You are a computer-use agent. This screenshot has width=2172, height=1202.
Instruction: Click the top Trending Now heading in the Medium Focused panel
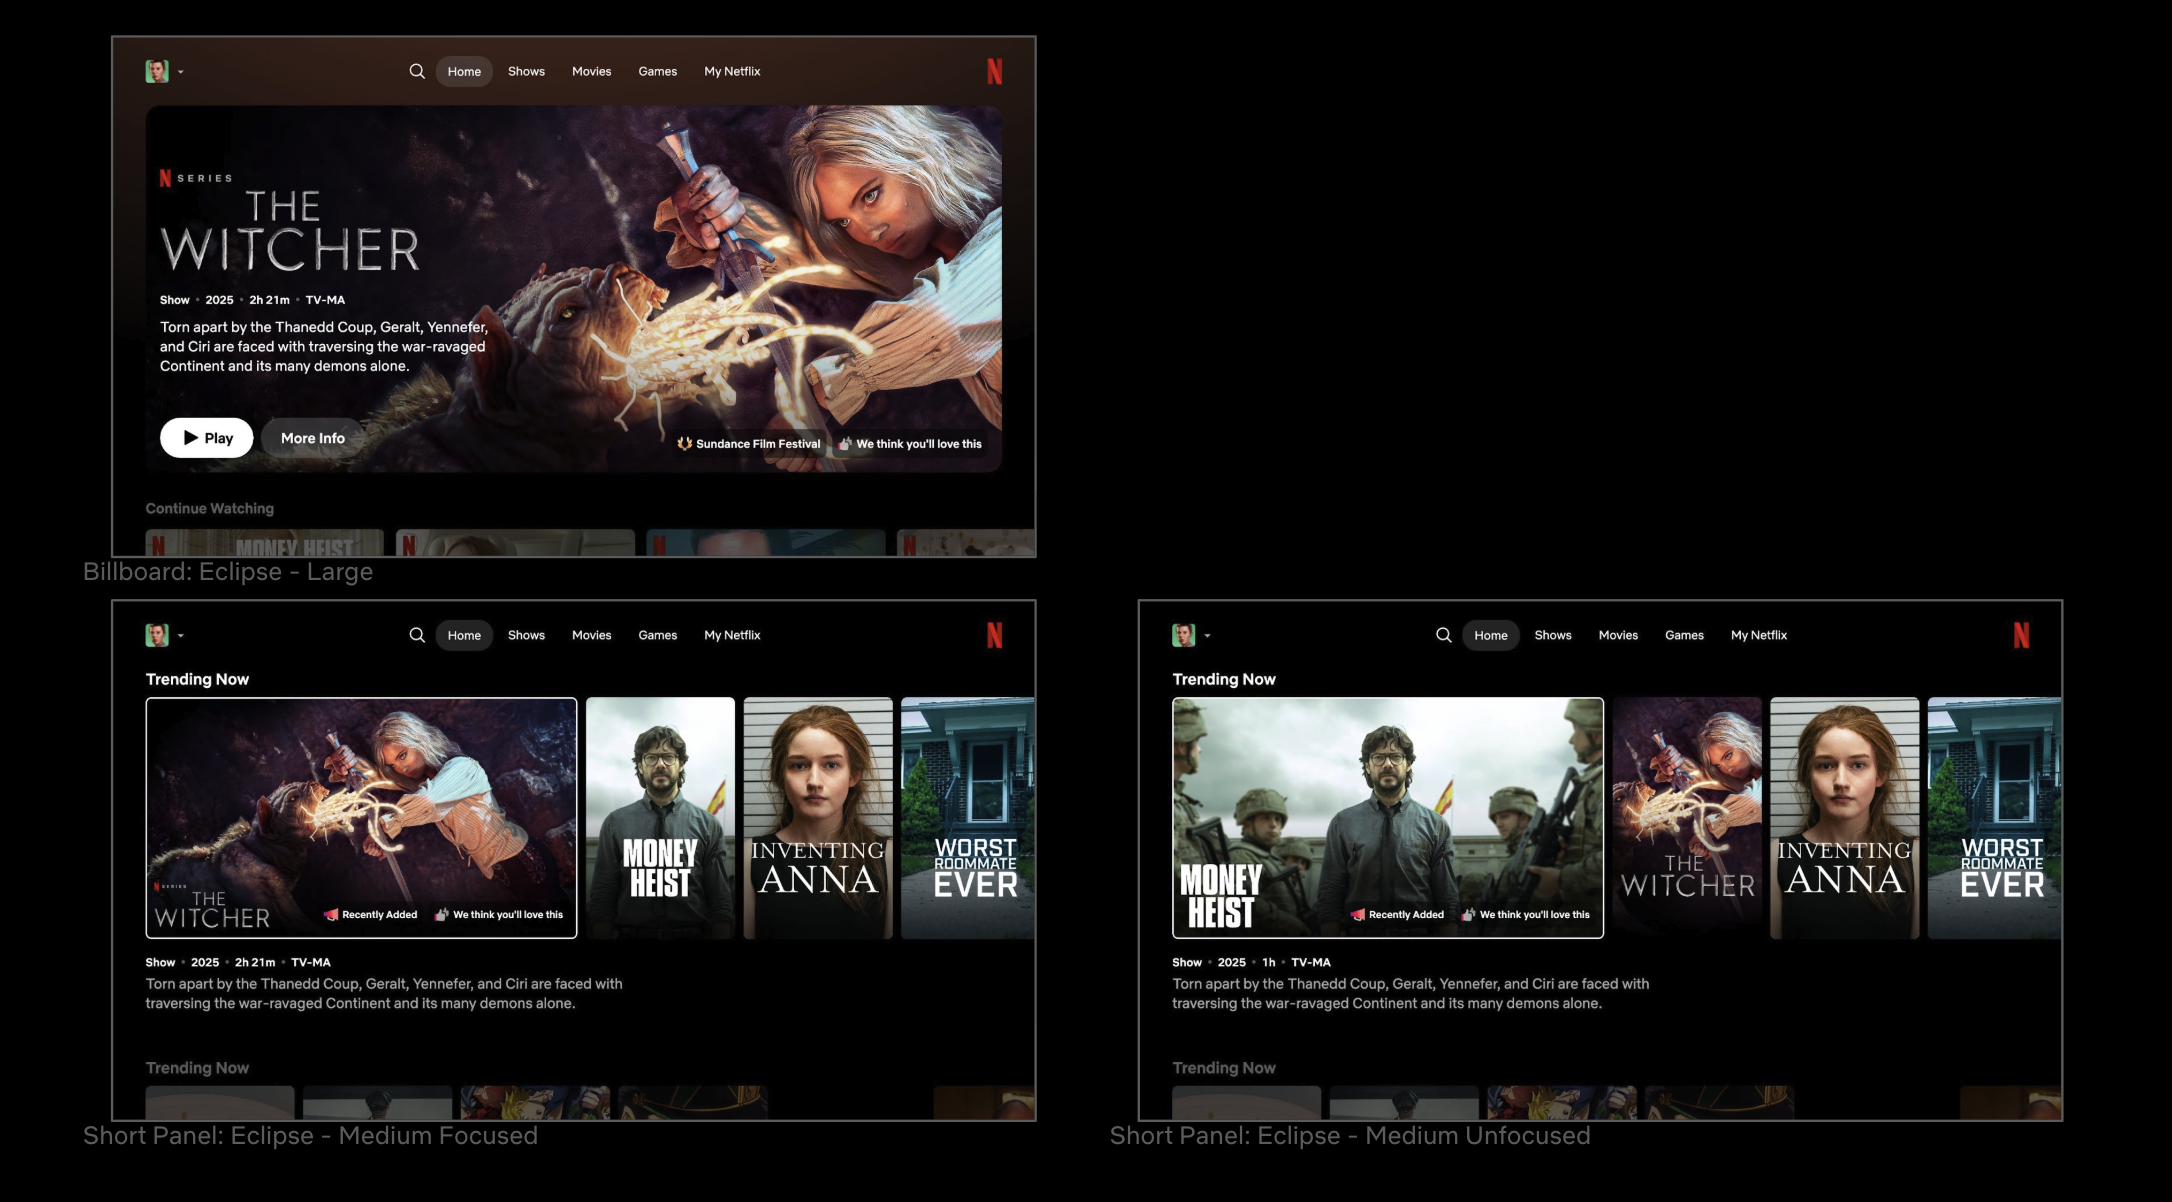click(197, 679)
